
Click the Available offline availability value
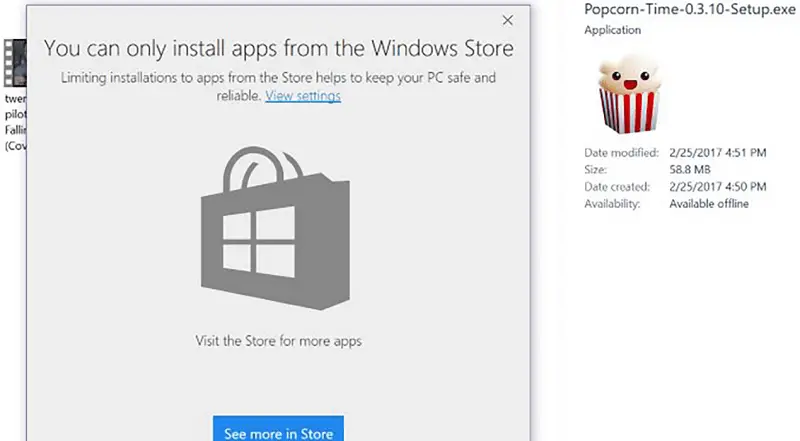tap(709, 204)
